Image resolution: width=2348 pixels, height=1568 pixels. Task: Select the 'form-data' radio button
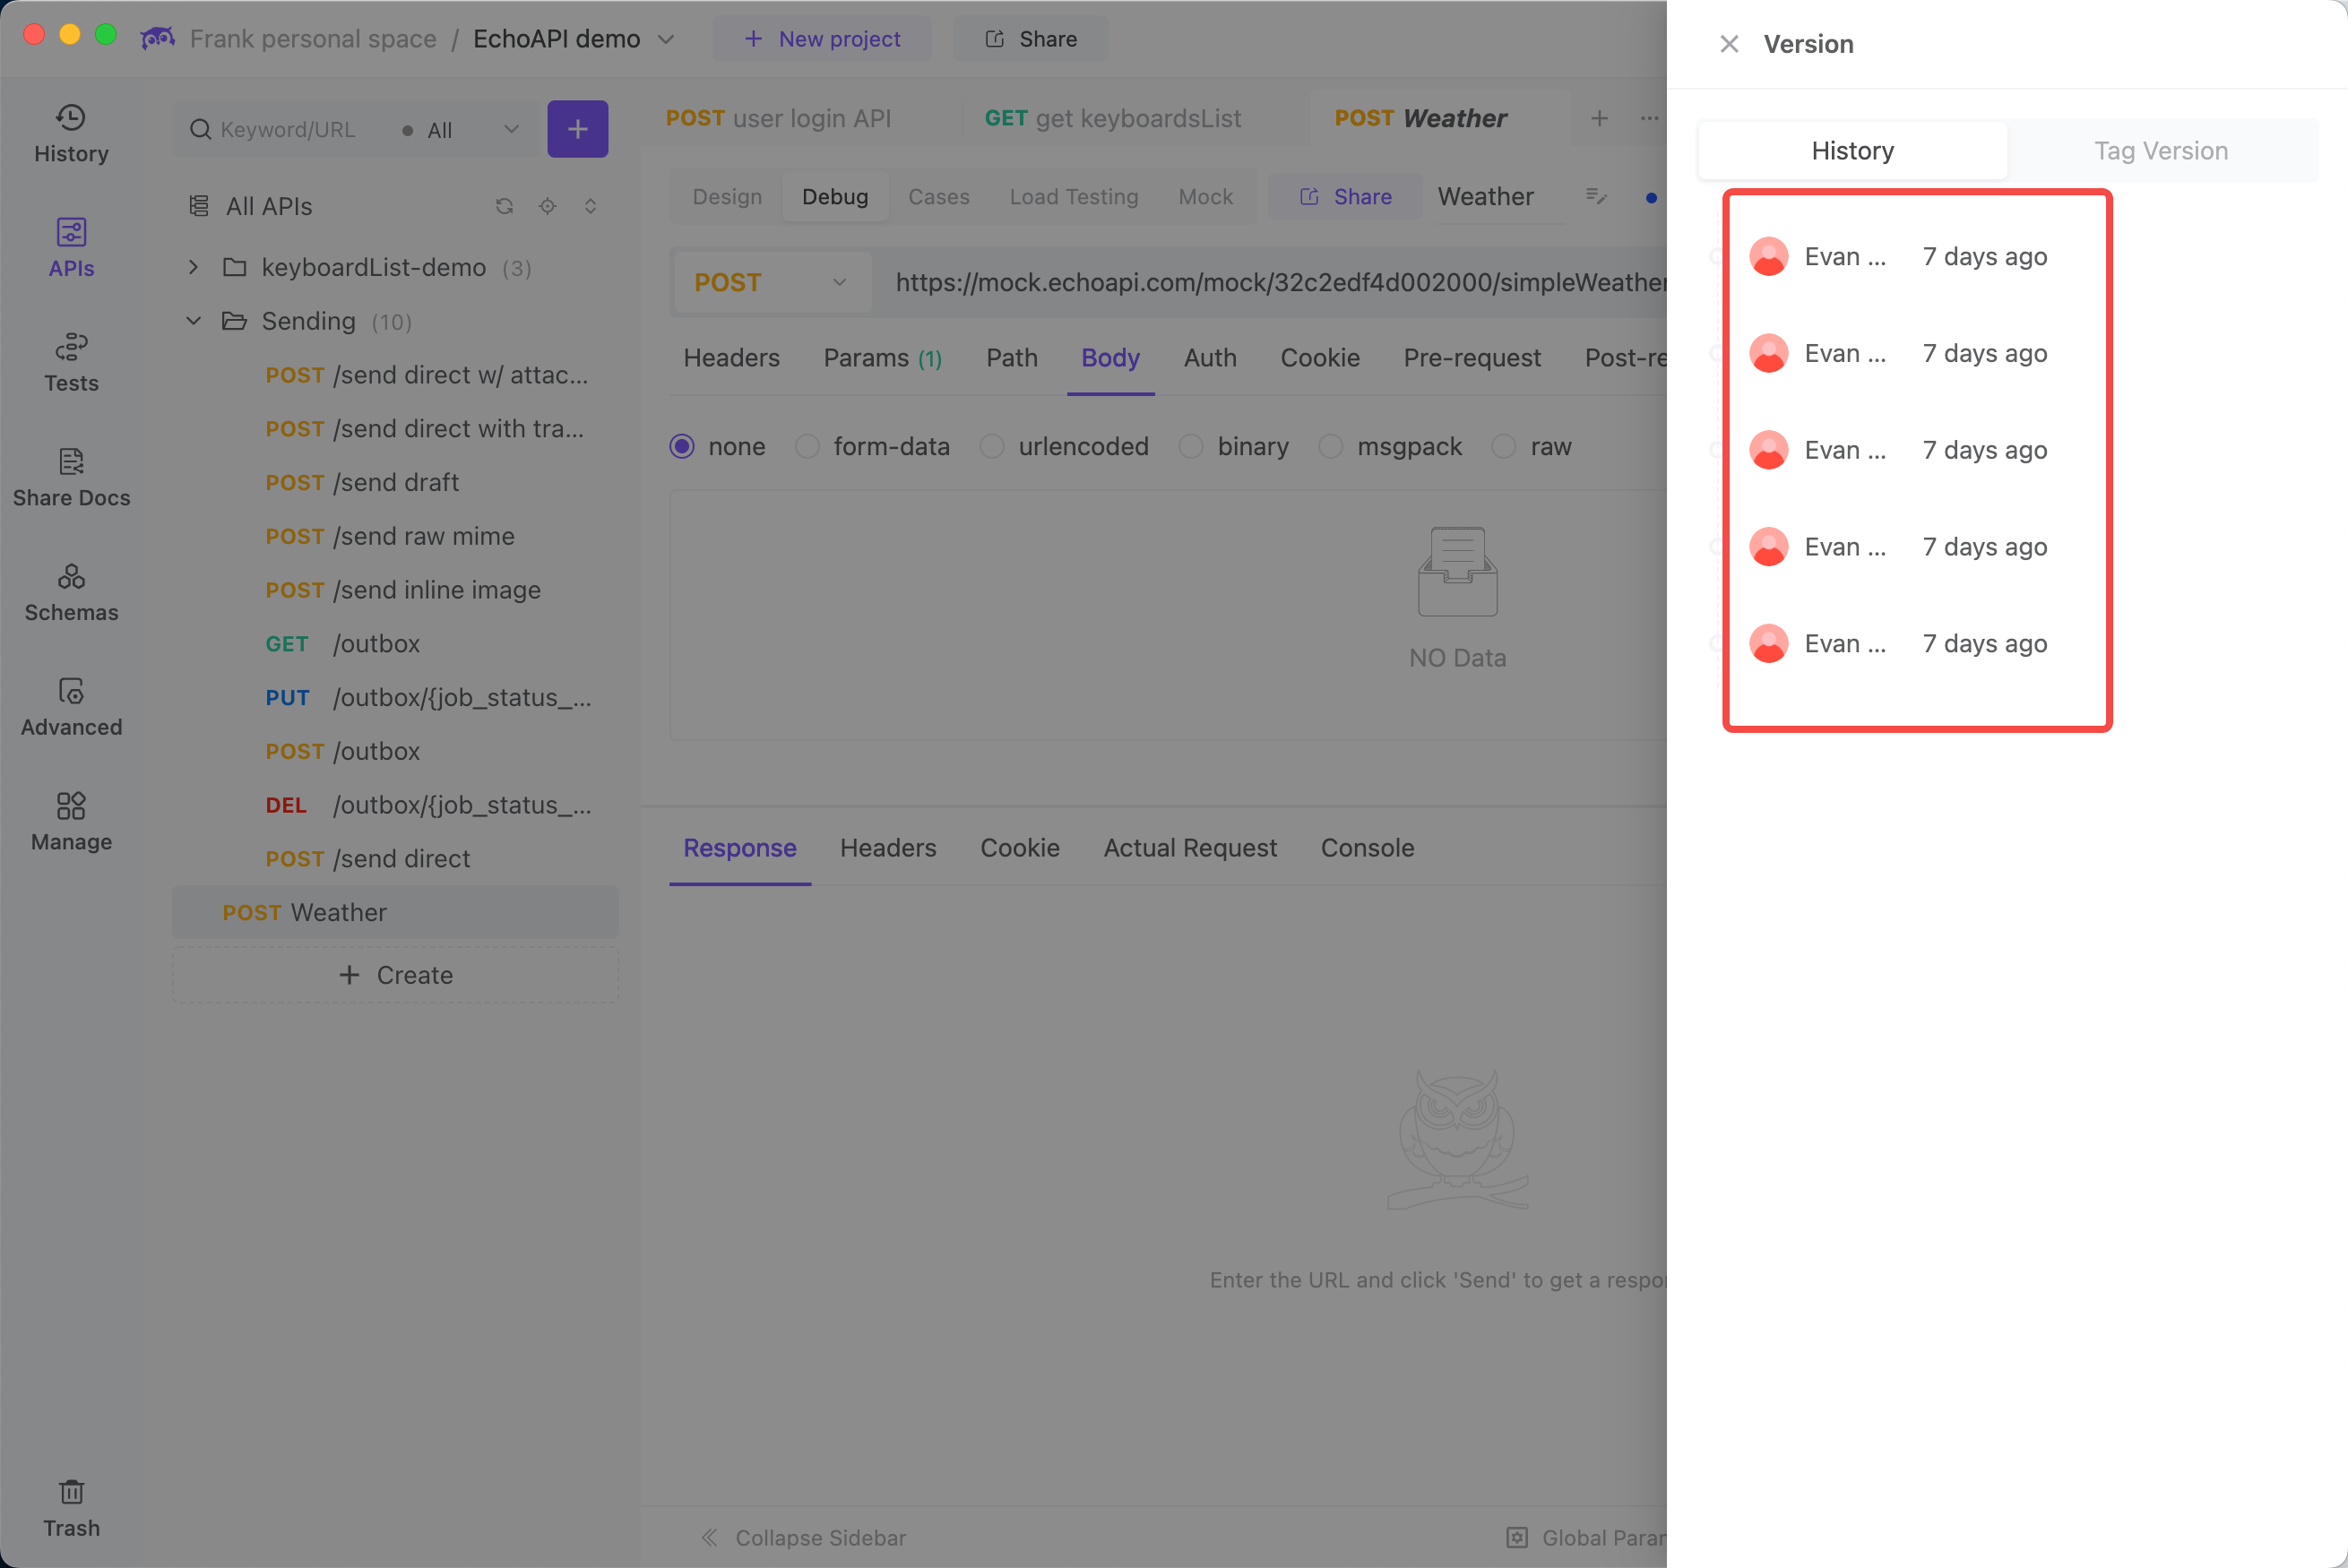(x=807, y=446)
